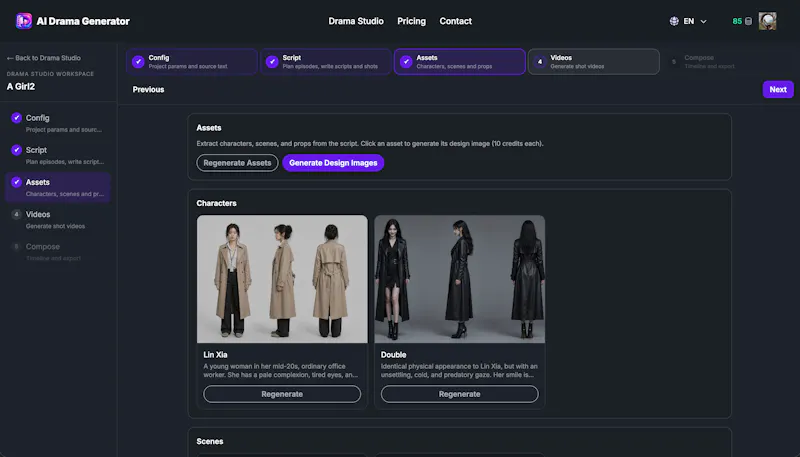Click the Next button
The image size is (800, 457).
778,89
